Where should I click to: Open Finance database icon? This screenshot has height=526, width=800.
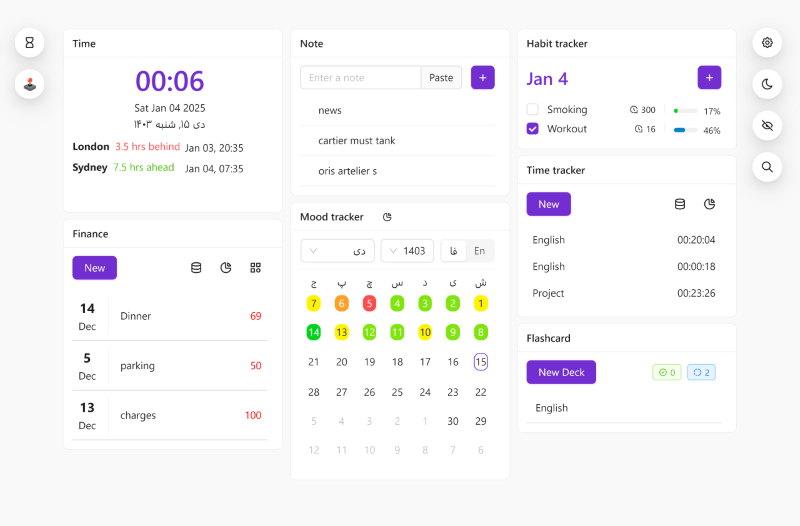196,268
